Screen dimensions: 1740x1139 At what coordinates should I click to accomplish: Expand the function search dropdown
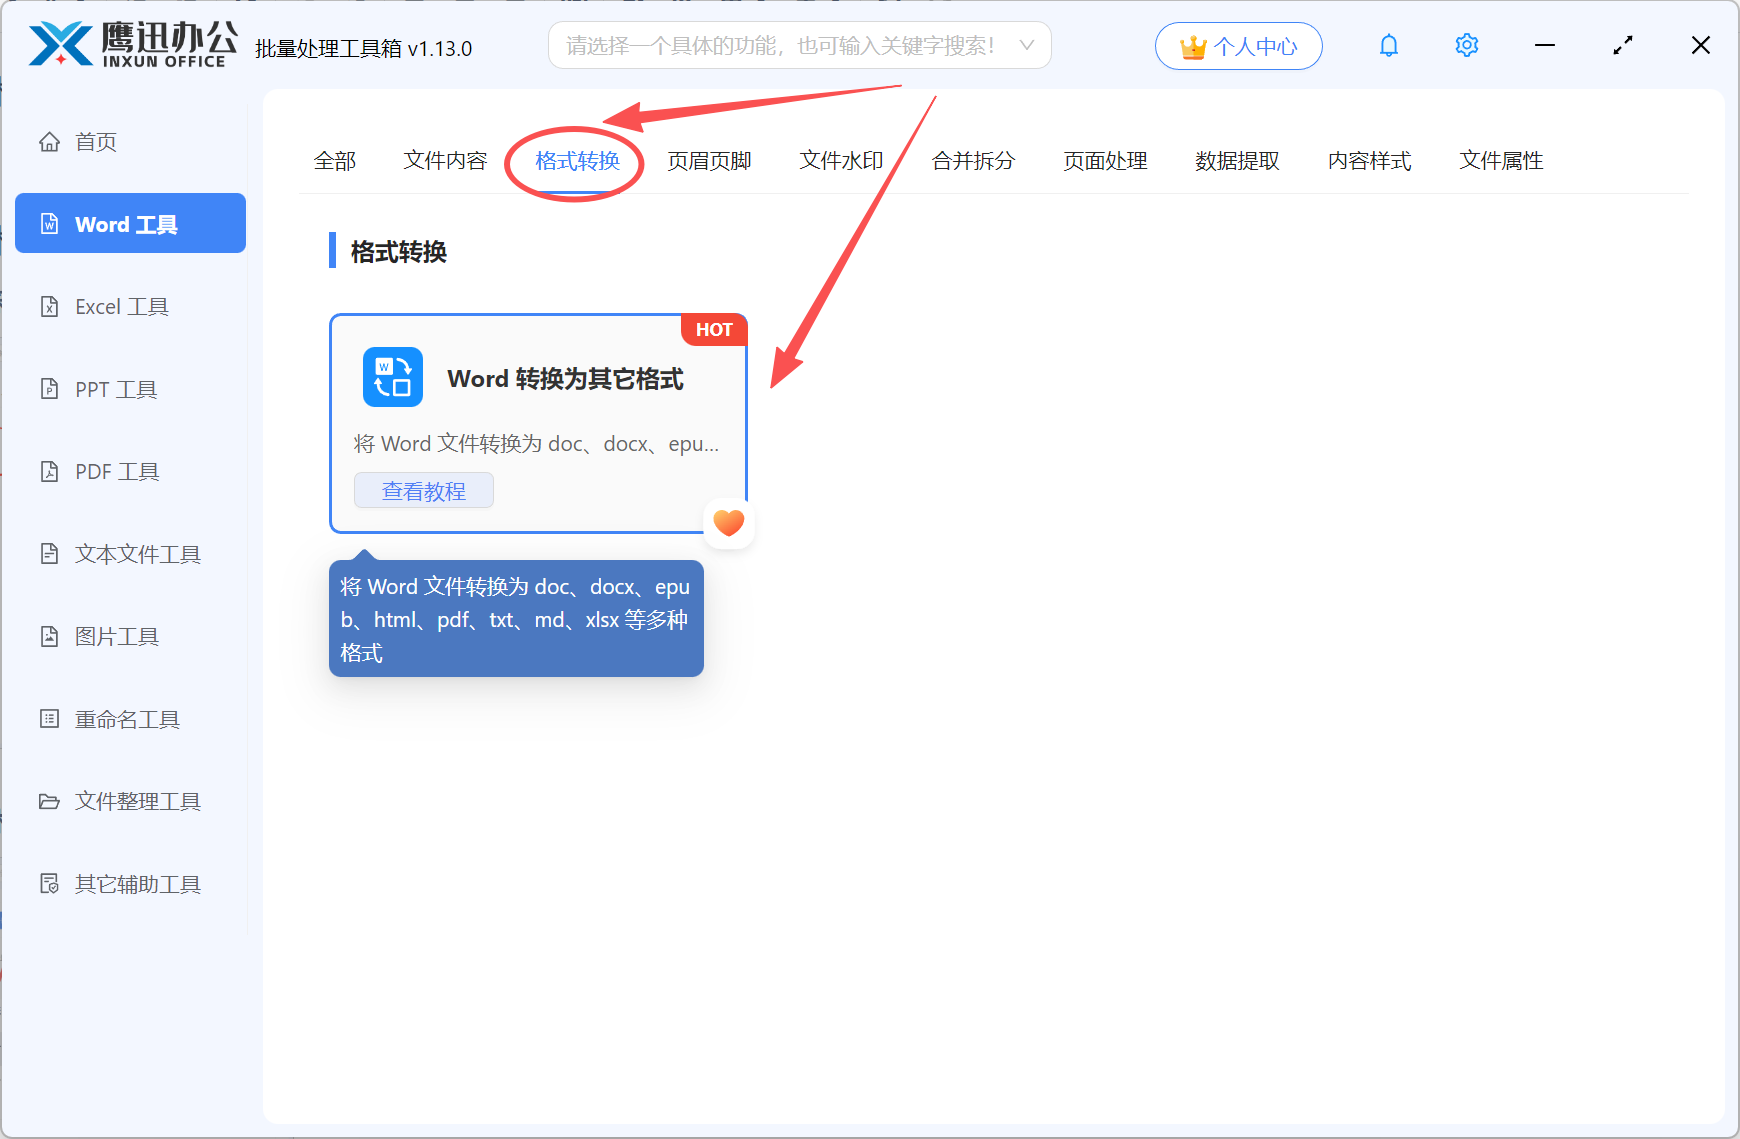point(1027,45)
